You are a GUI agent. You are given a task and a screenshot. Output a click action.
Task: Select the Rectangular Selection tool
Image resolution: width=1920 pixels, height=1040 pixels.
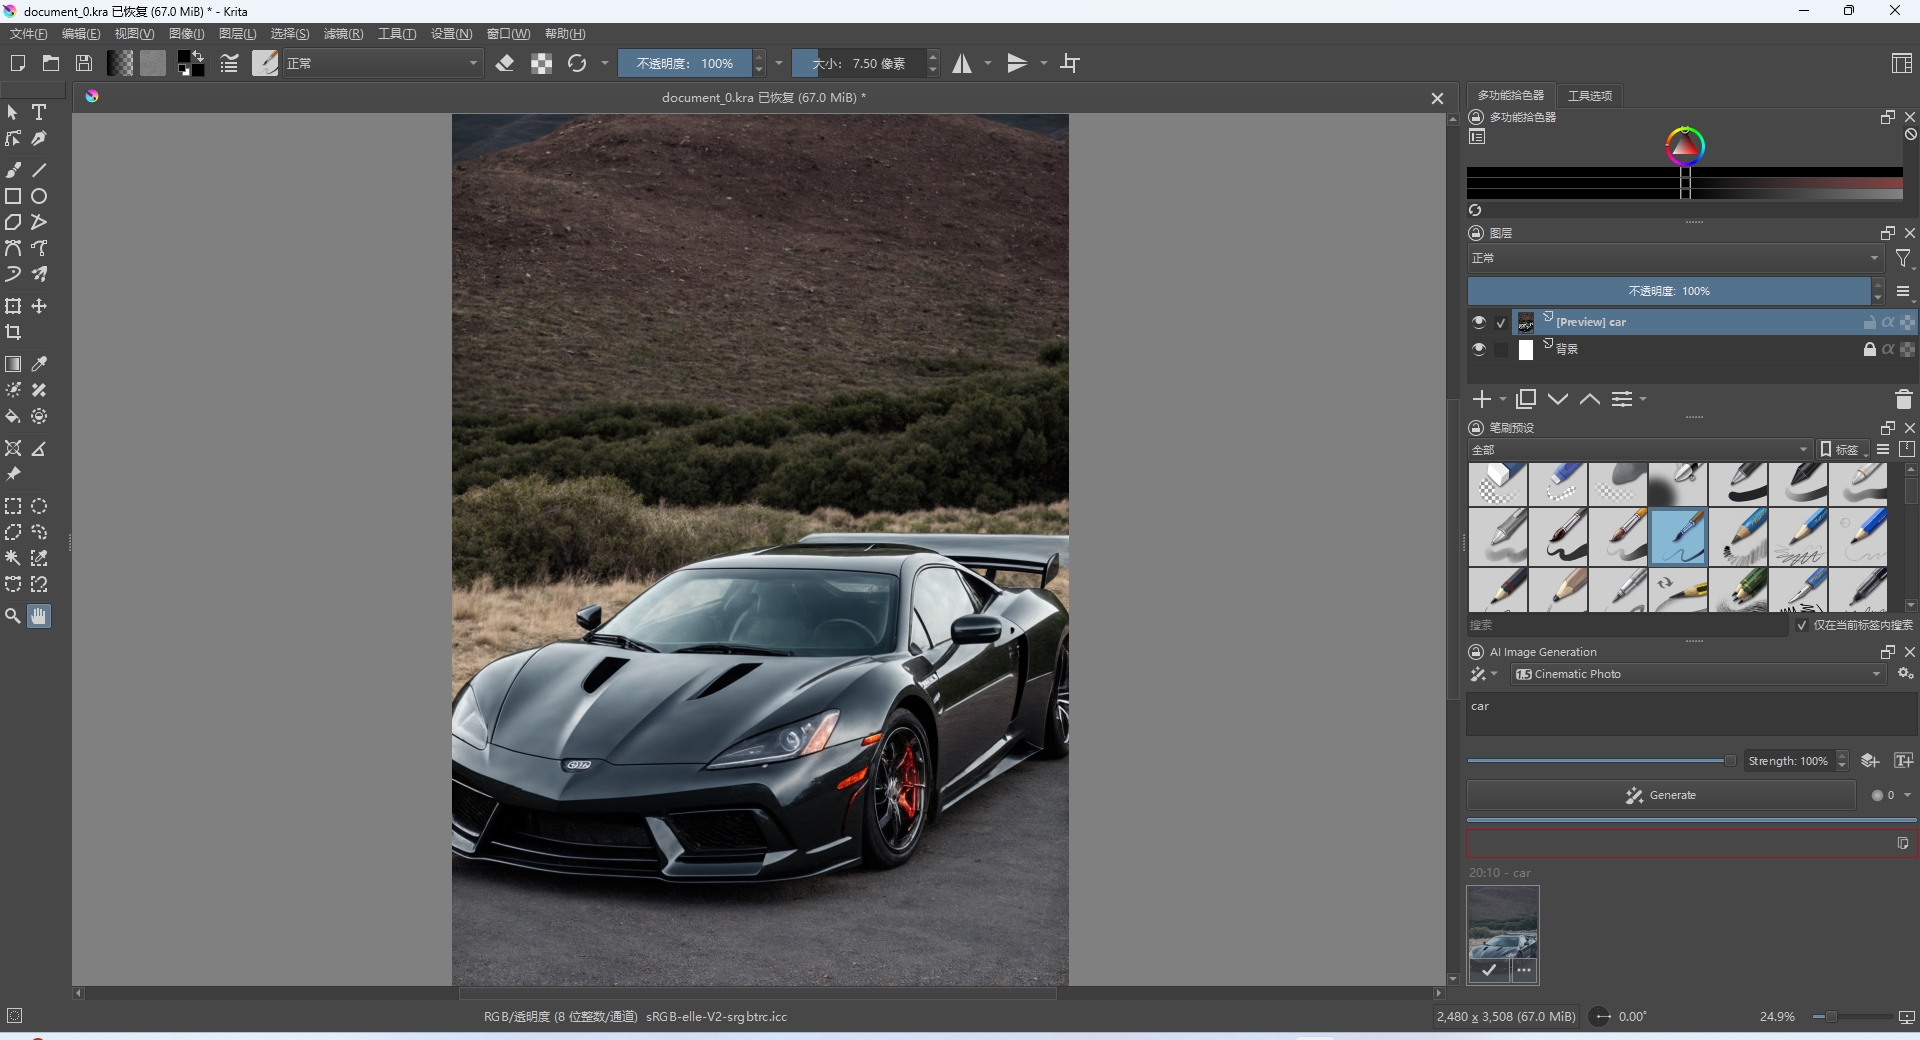[13, 507]
